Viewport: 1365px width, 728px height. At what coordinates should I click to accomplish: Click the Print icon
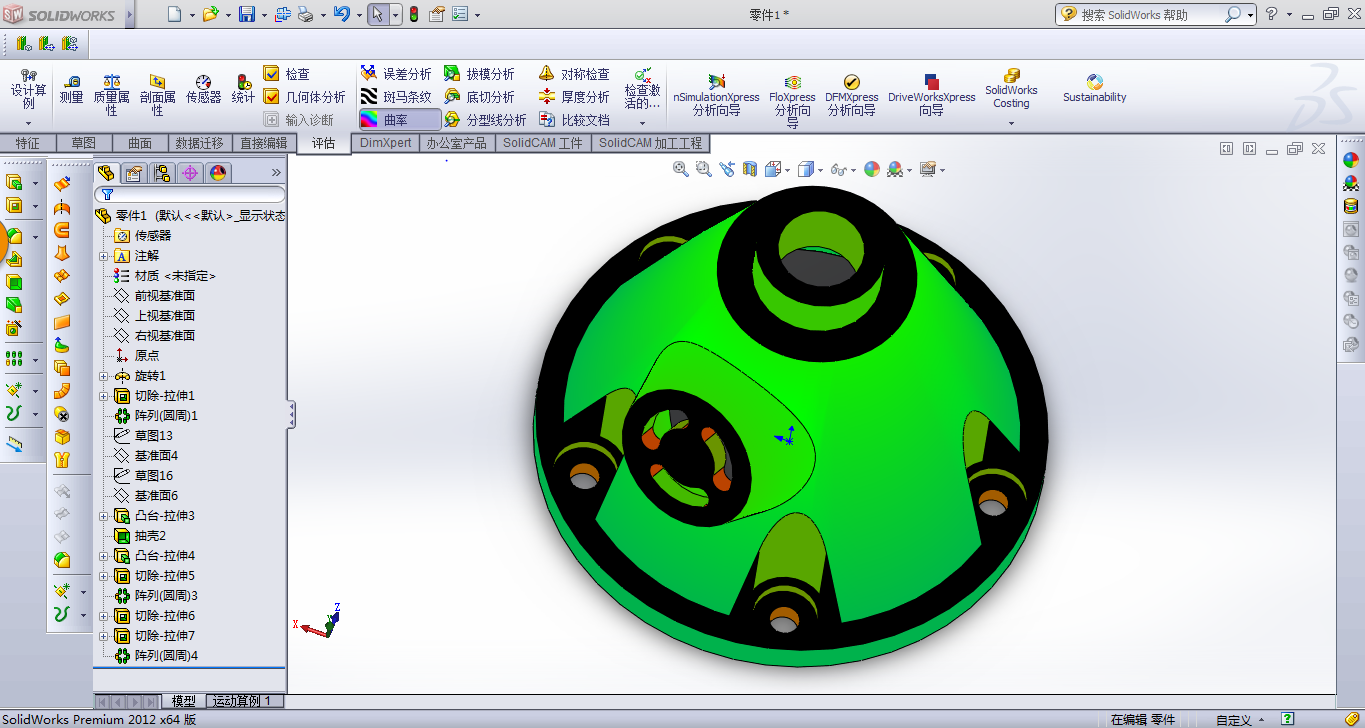pos(306,14)
